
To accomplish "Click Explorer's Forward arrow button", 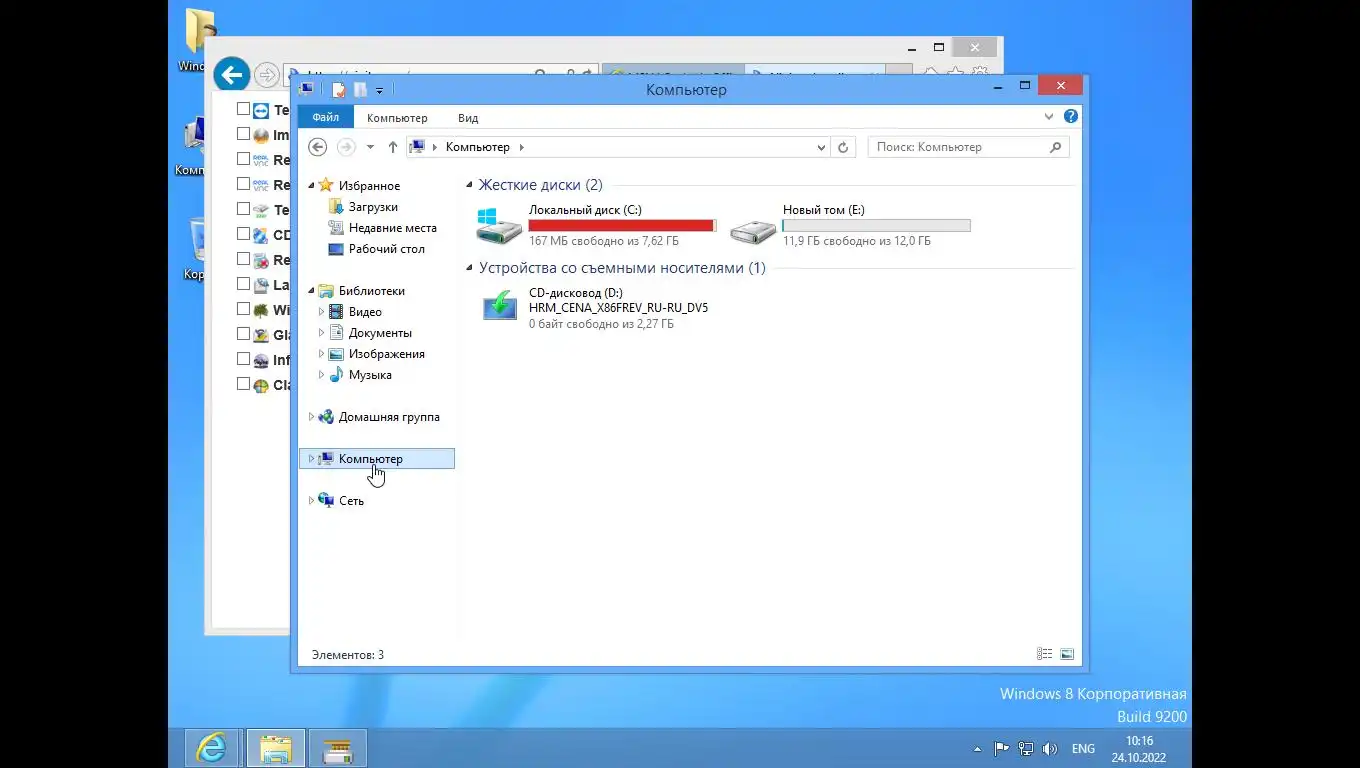I will tap(346, 147).
